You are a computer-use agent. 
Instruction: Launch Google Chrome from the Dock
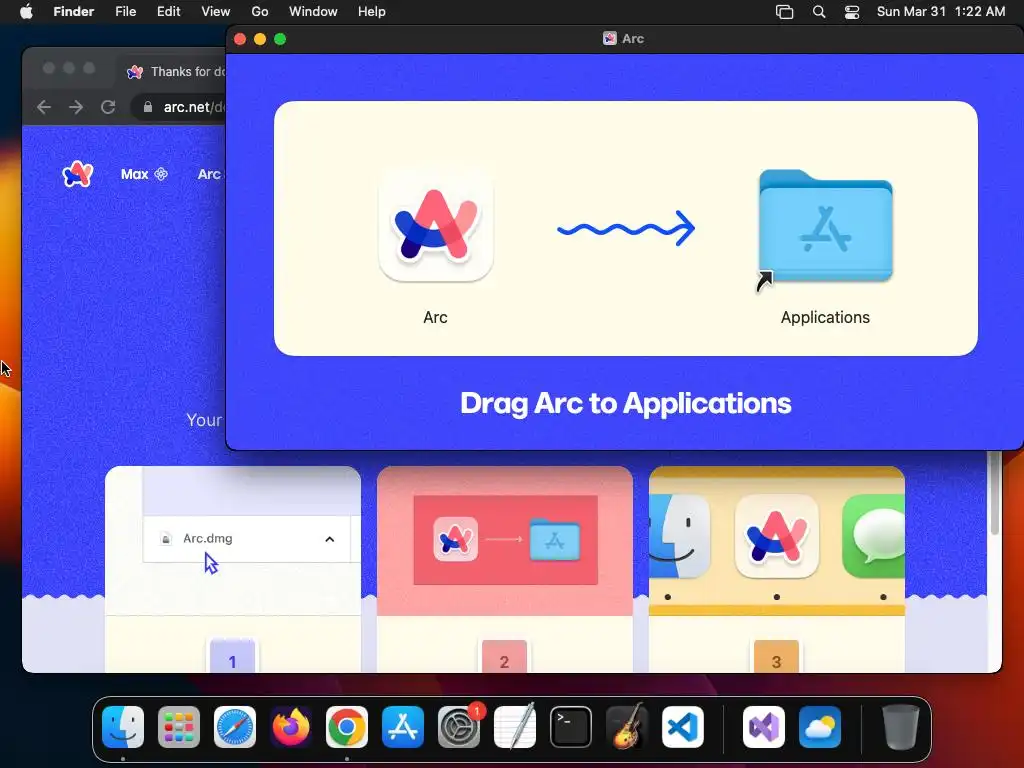[x=347, y=727]
